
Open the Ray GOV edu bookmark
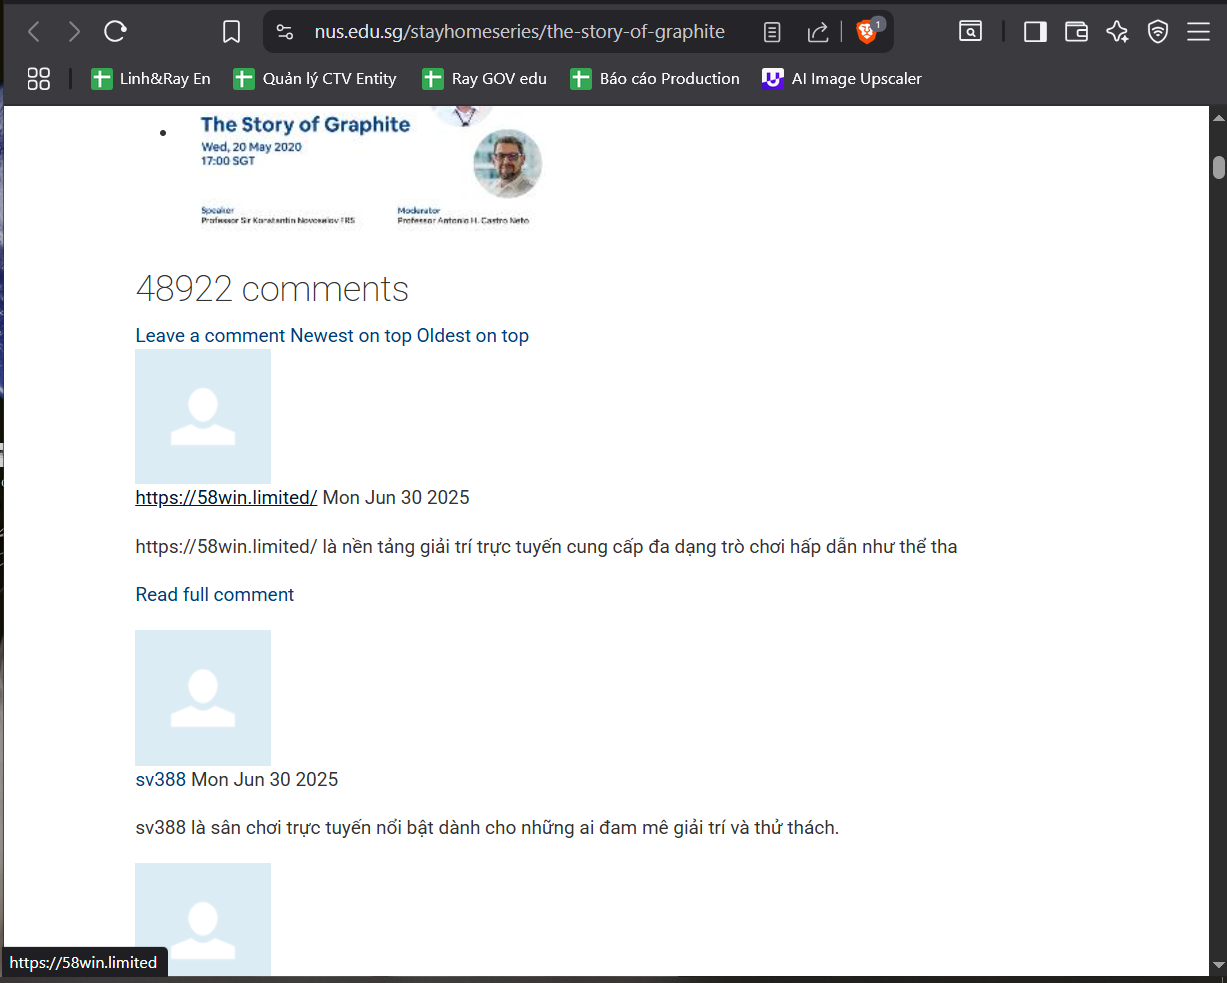tap(485, 79)
